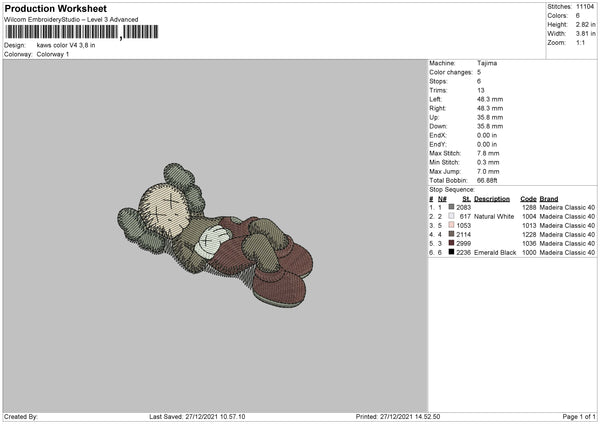Click the Stops value 6

point(479,81)
